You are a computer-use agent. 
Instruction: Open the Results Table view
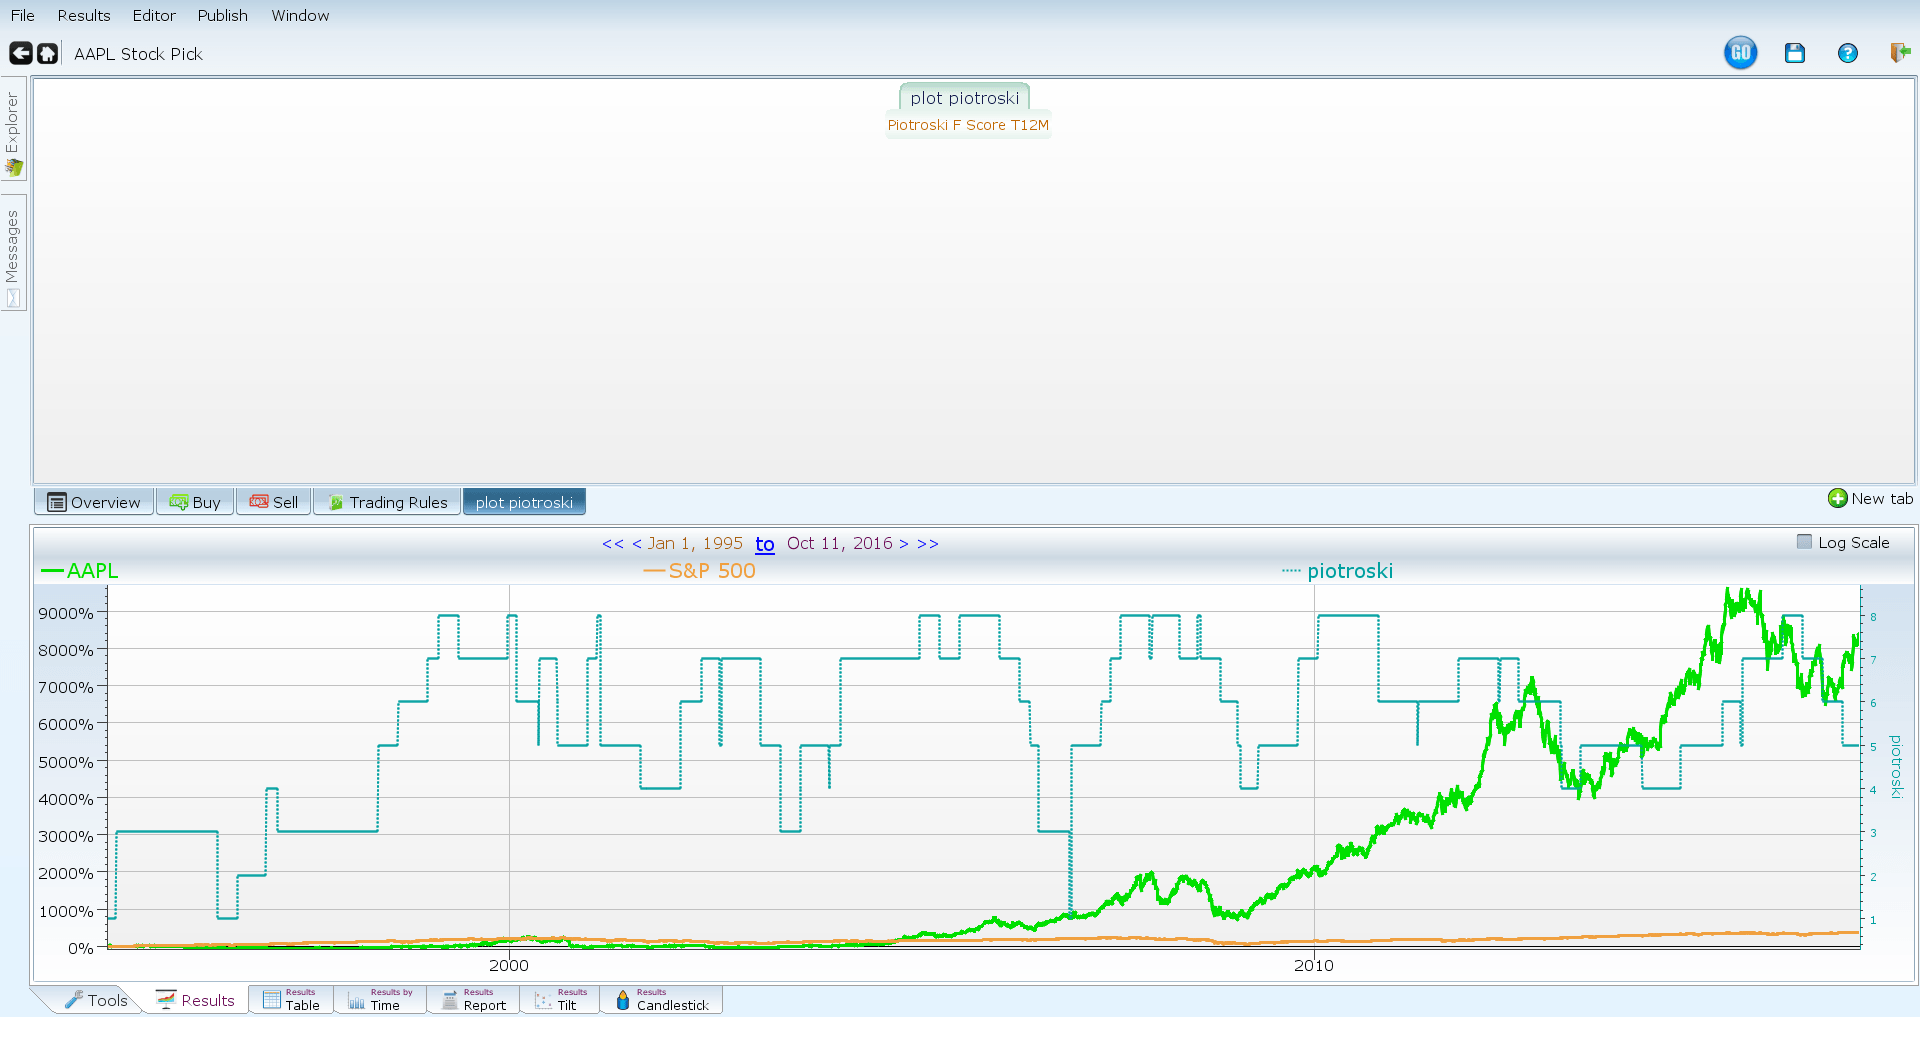tap(291, 1000)
